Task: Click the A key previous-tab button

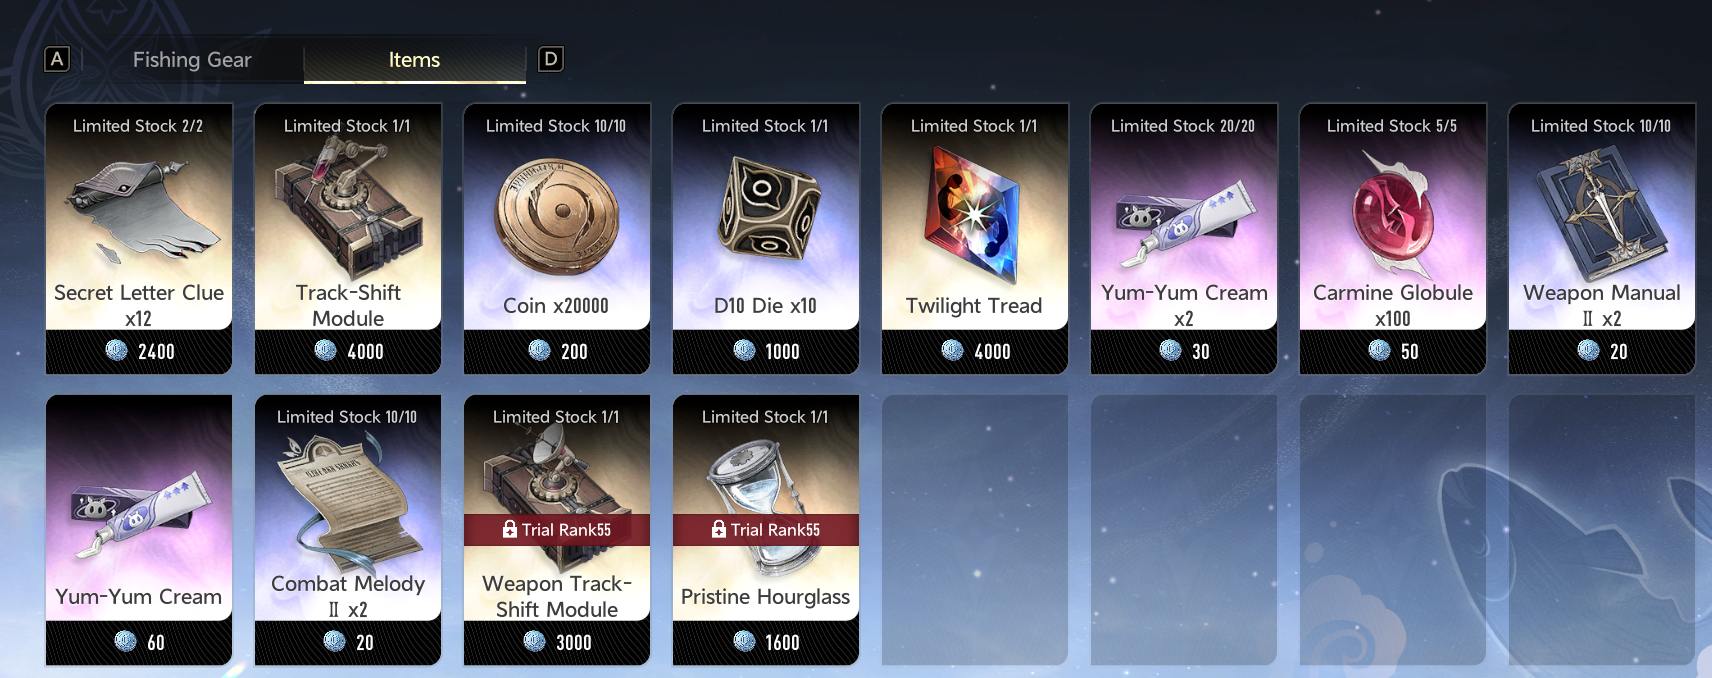Action: click(x=57, y=59)
